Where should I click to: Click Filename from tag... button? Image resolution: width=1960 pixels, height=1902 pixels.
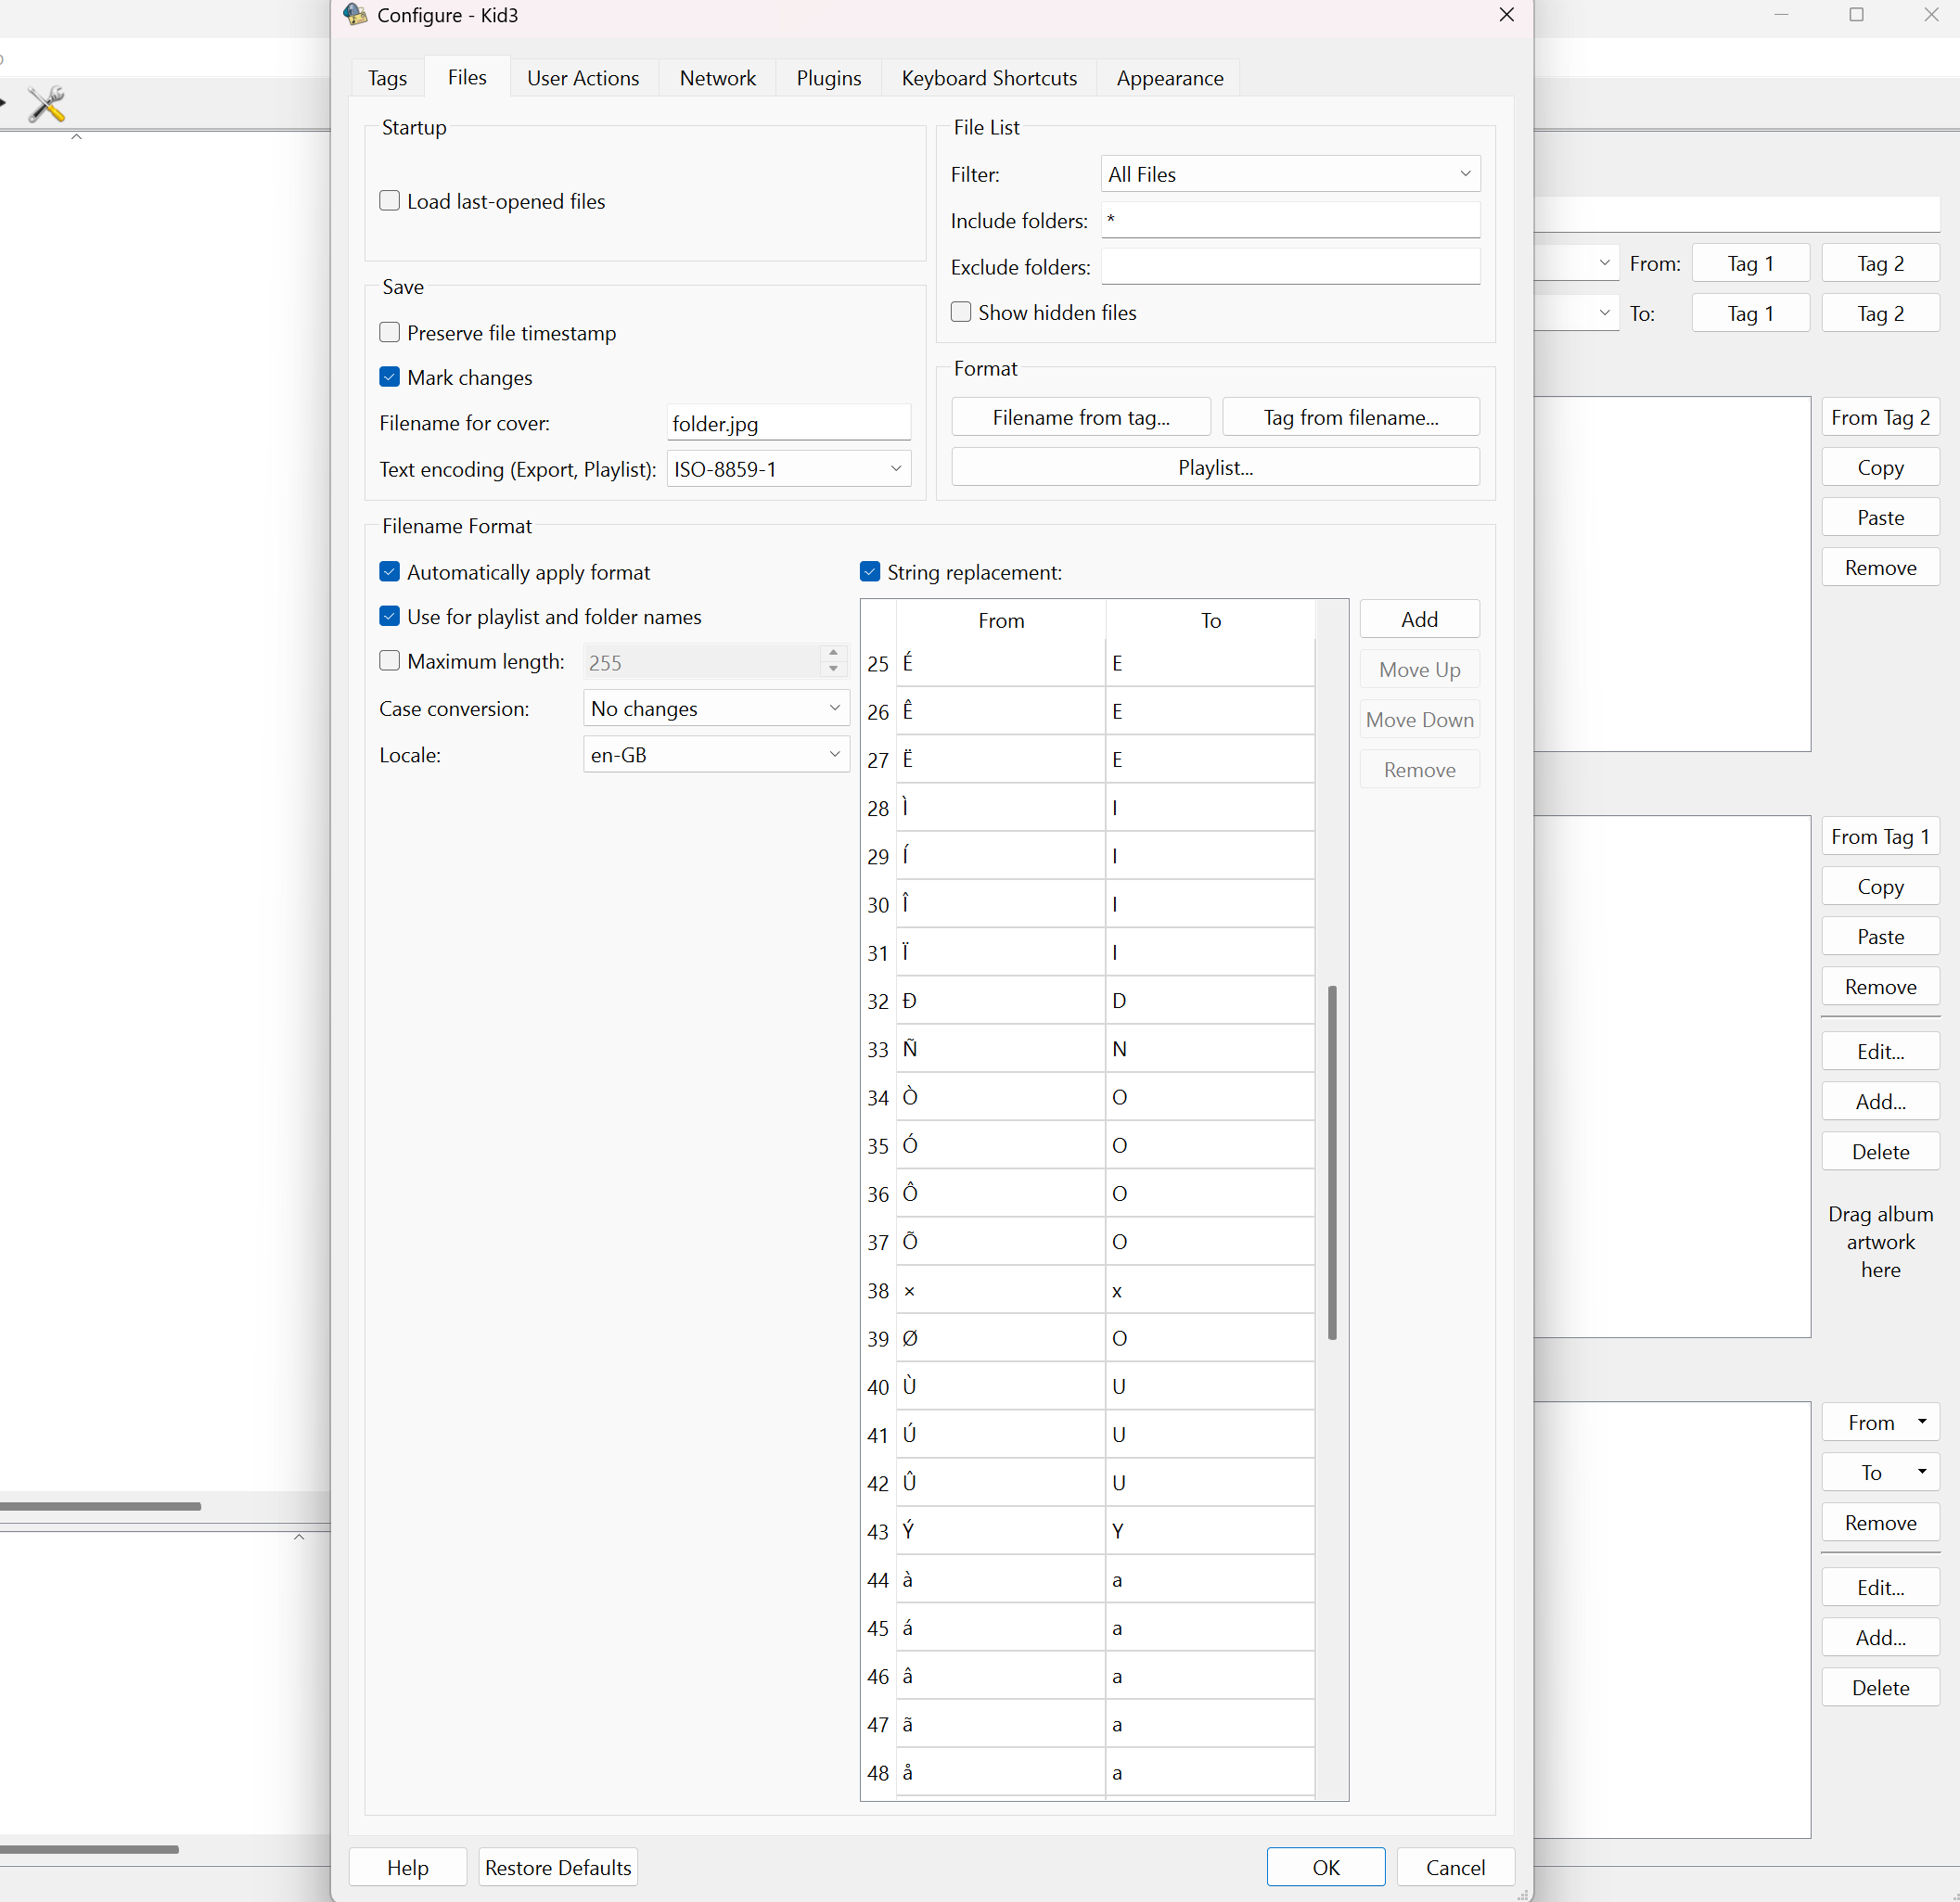pos(1081,417)
